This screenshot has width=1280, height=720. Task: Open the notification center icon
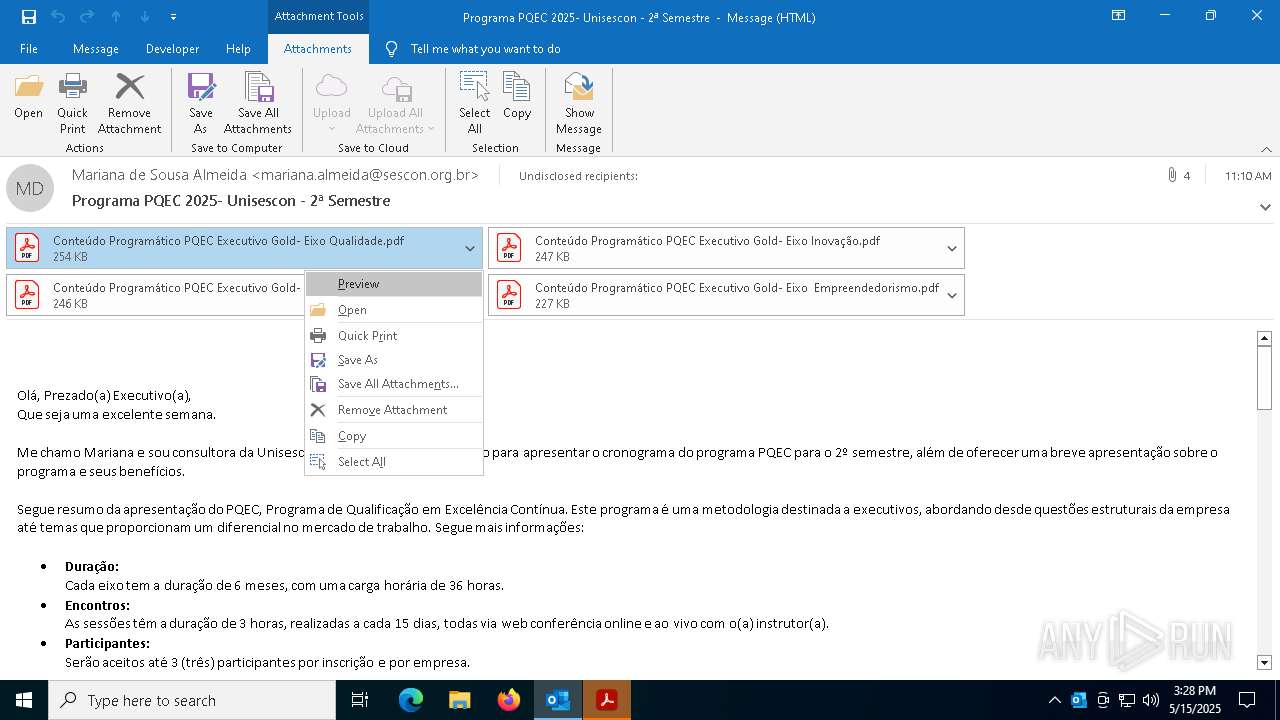click(x=1247, y=700)
